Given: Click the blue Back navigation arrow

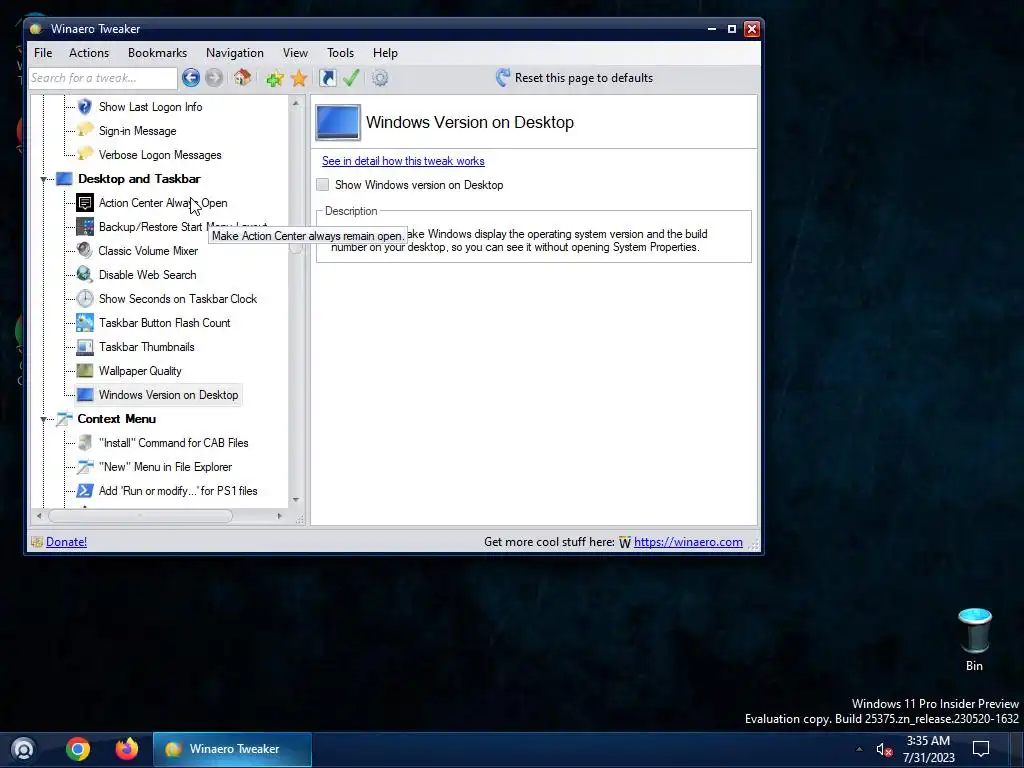Looking at the screenshot, I should [x=191, y=78].
